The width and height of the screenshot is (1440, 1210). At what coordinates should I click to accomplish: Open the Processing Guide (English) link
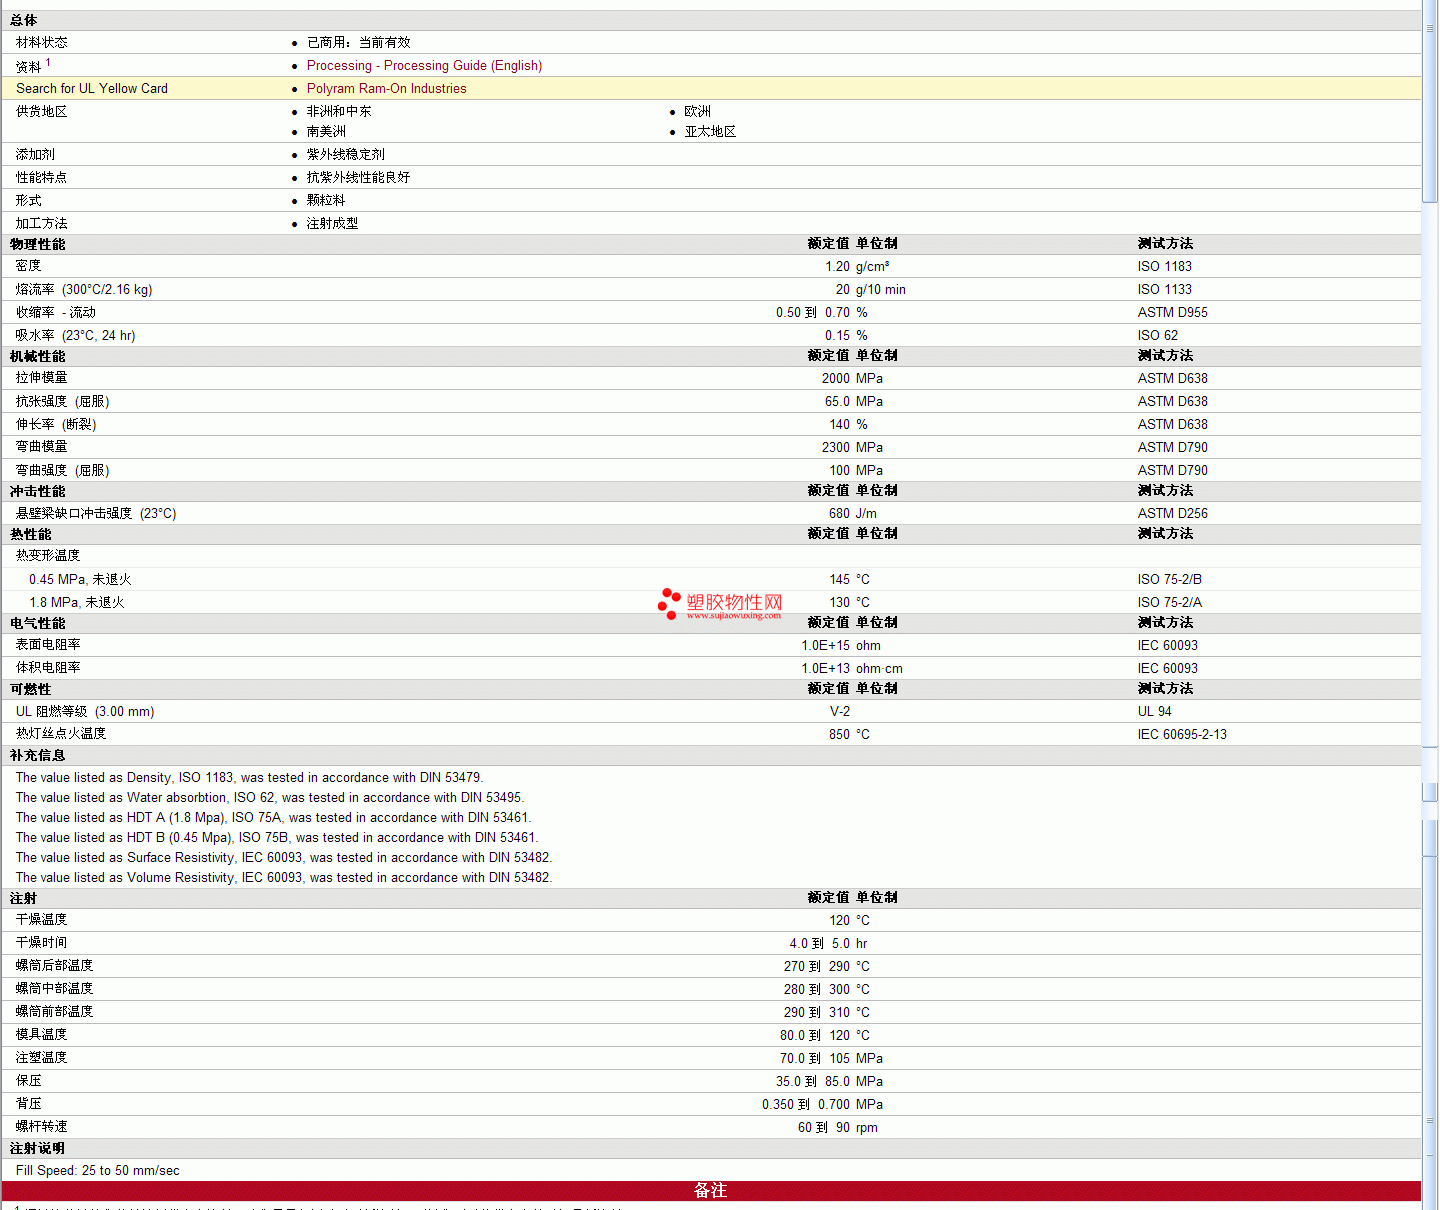point(424,65)
